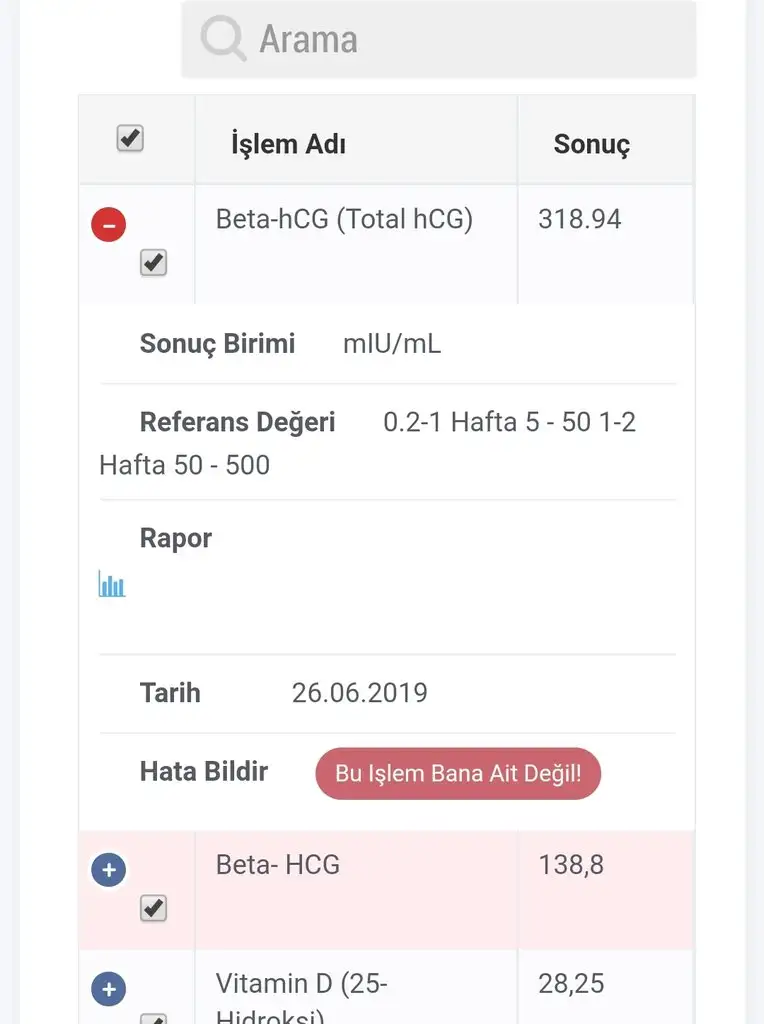Uncheck the Beta- HCG row checkbox
Image resolution: width=764 pixels, height=1024 pixels.
coord(153,909)
